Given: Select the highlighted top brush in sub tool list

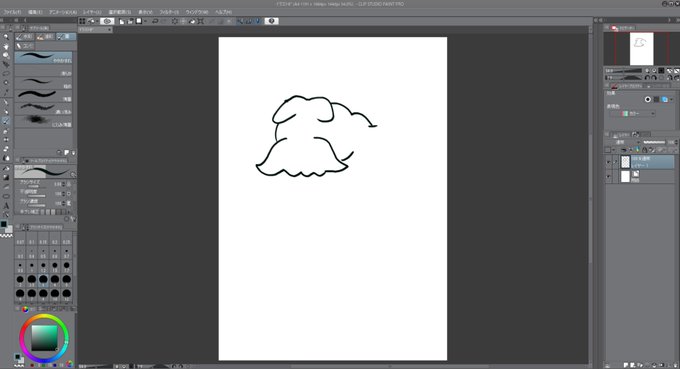Looking at the screenshot, I should click(43, 58).
